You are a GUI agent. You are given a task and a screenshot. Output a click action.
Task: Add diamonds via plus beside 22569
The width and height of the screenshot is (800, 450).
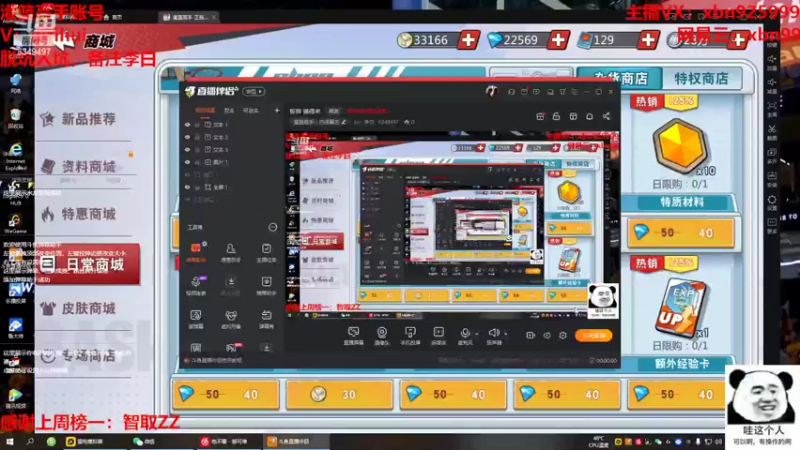click(558, 40)
